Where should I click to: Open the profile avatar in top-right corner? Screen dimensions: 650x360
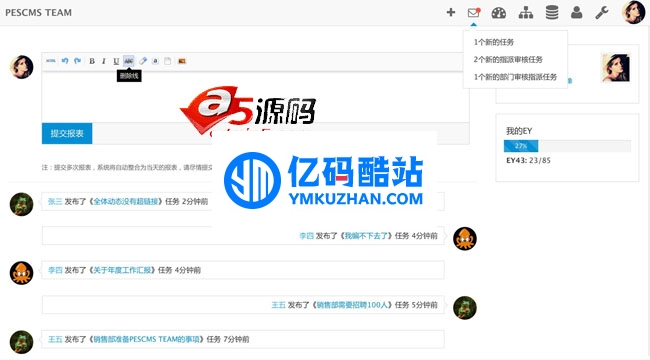tap(633, 12)
